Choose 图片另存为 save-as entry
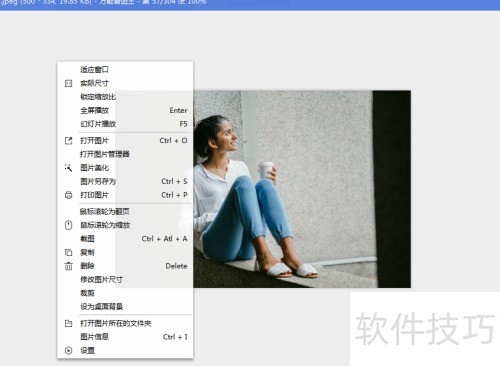Screen dimensions: 500x366 (x=125, y=181)
